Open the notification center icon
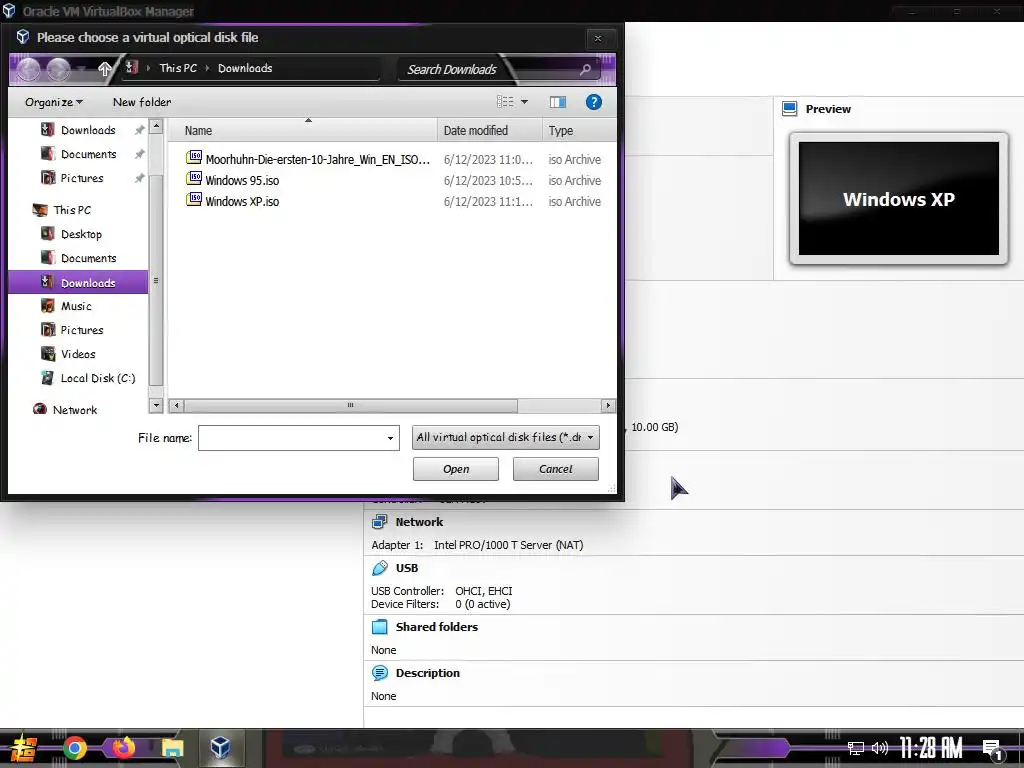This screenshot has width=1024, height=768. tap(993, 750)
